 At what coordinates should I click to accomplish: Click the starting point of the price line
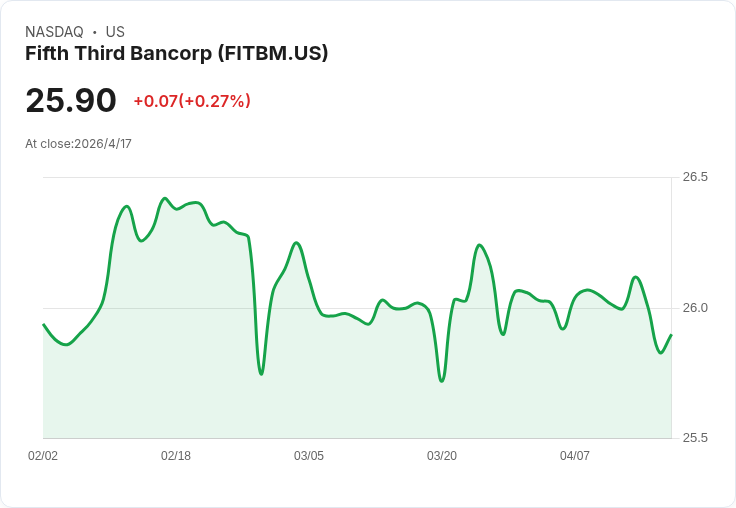[44, 324]
